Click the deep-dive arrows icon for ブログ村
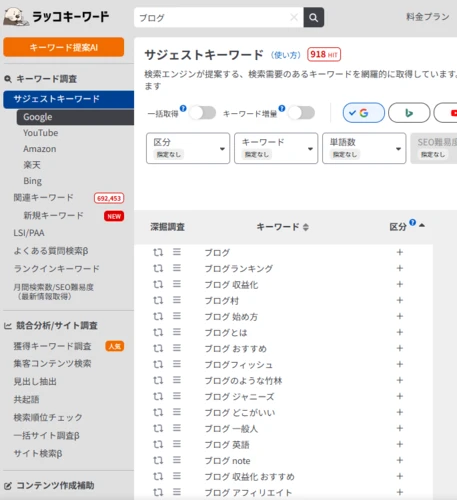Screen dimensions: 457x500 (158, 300)
